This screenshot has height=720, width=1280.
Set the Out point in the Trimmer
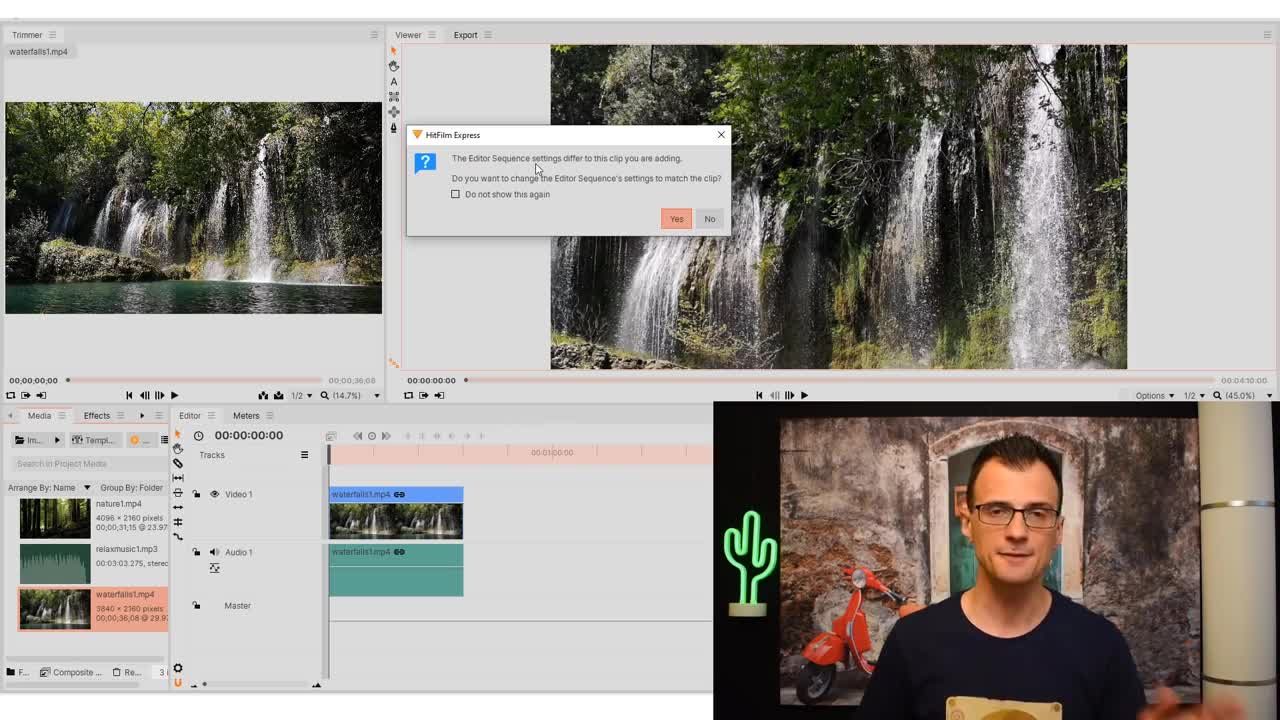click(x=41, y=396)
